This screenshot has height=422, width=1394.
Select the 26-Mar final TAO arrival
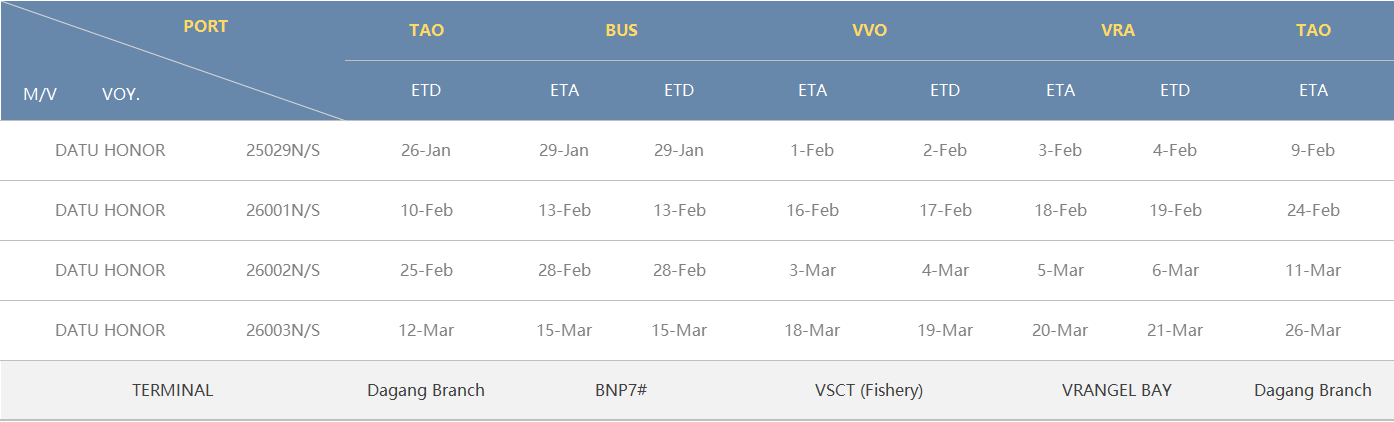click(x=1313, y=331)
